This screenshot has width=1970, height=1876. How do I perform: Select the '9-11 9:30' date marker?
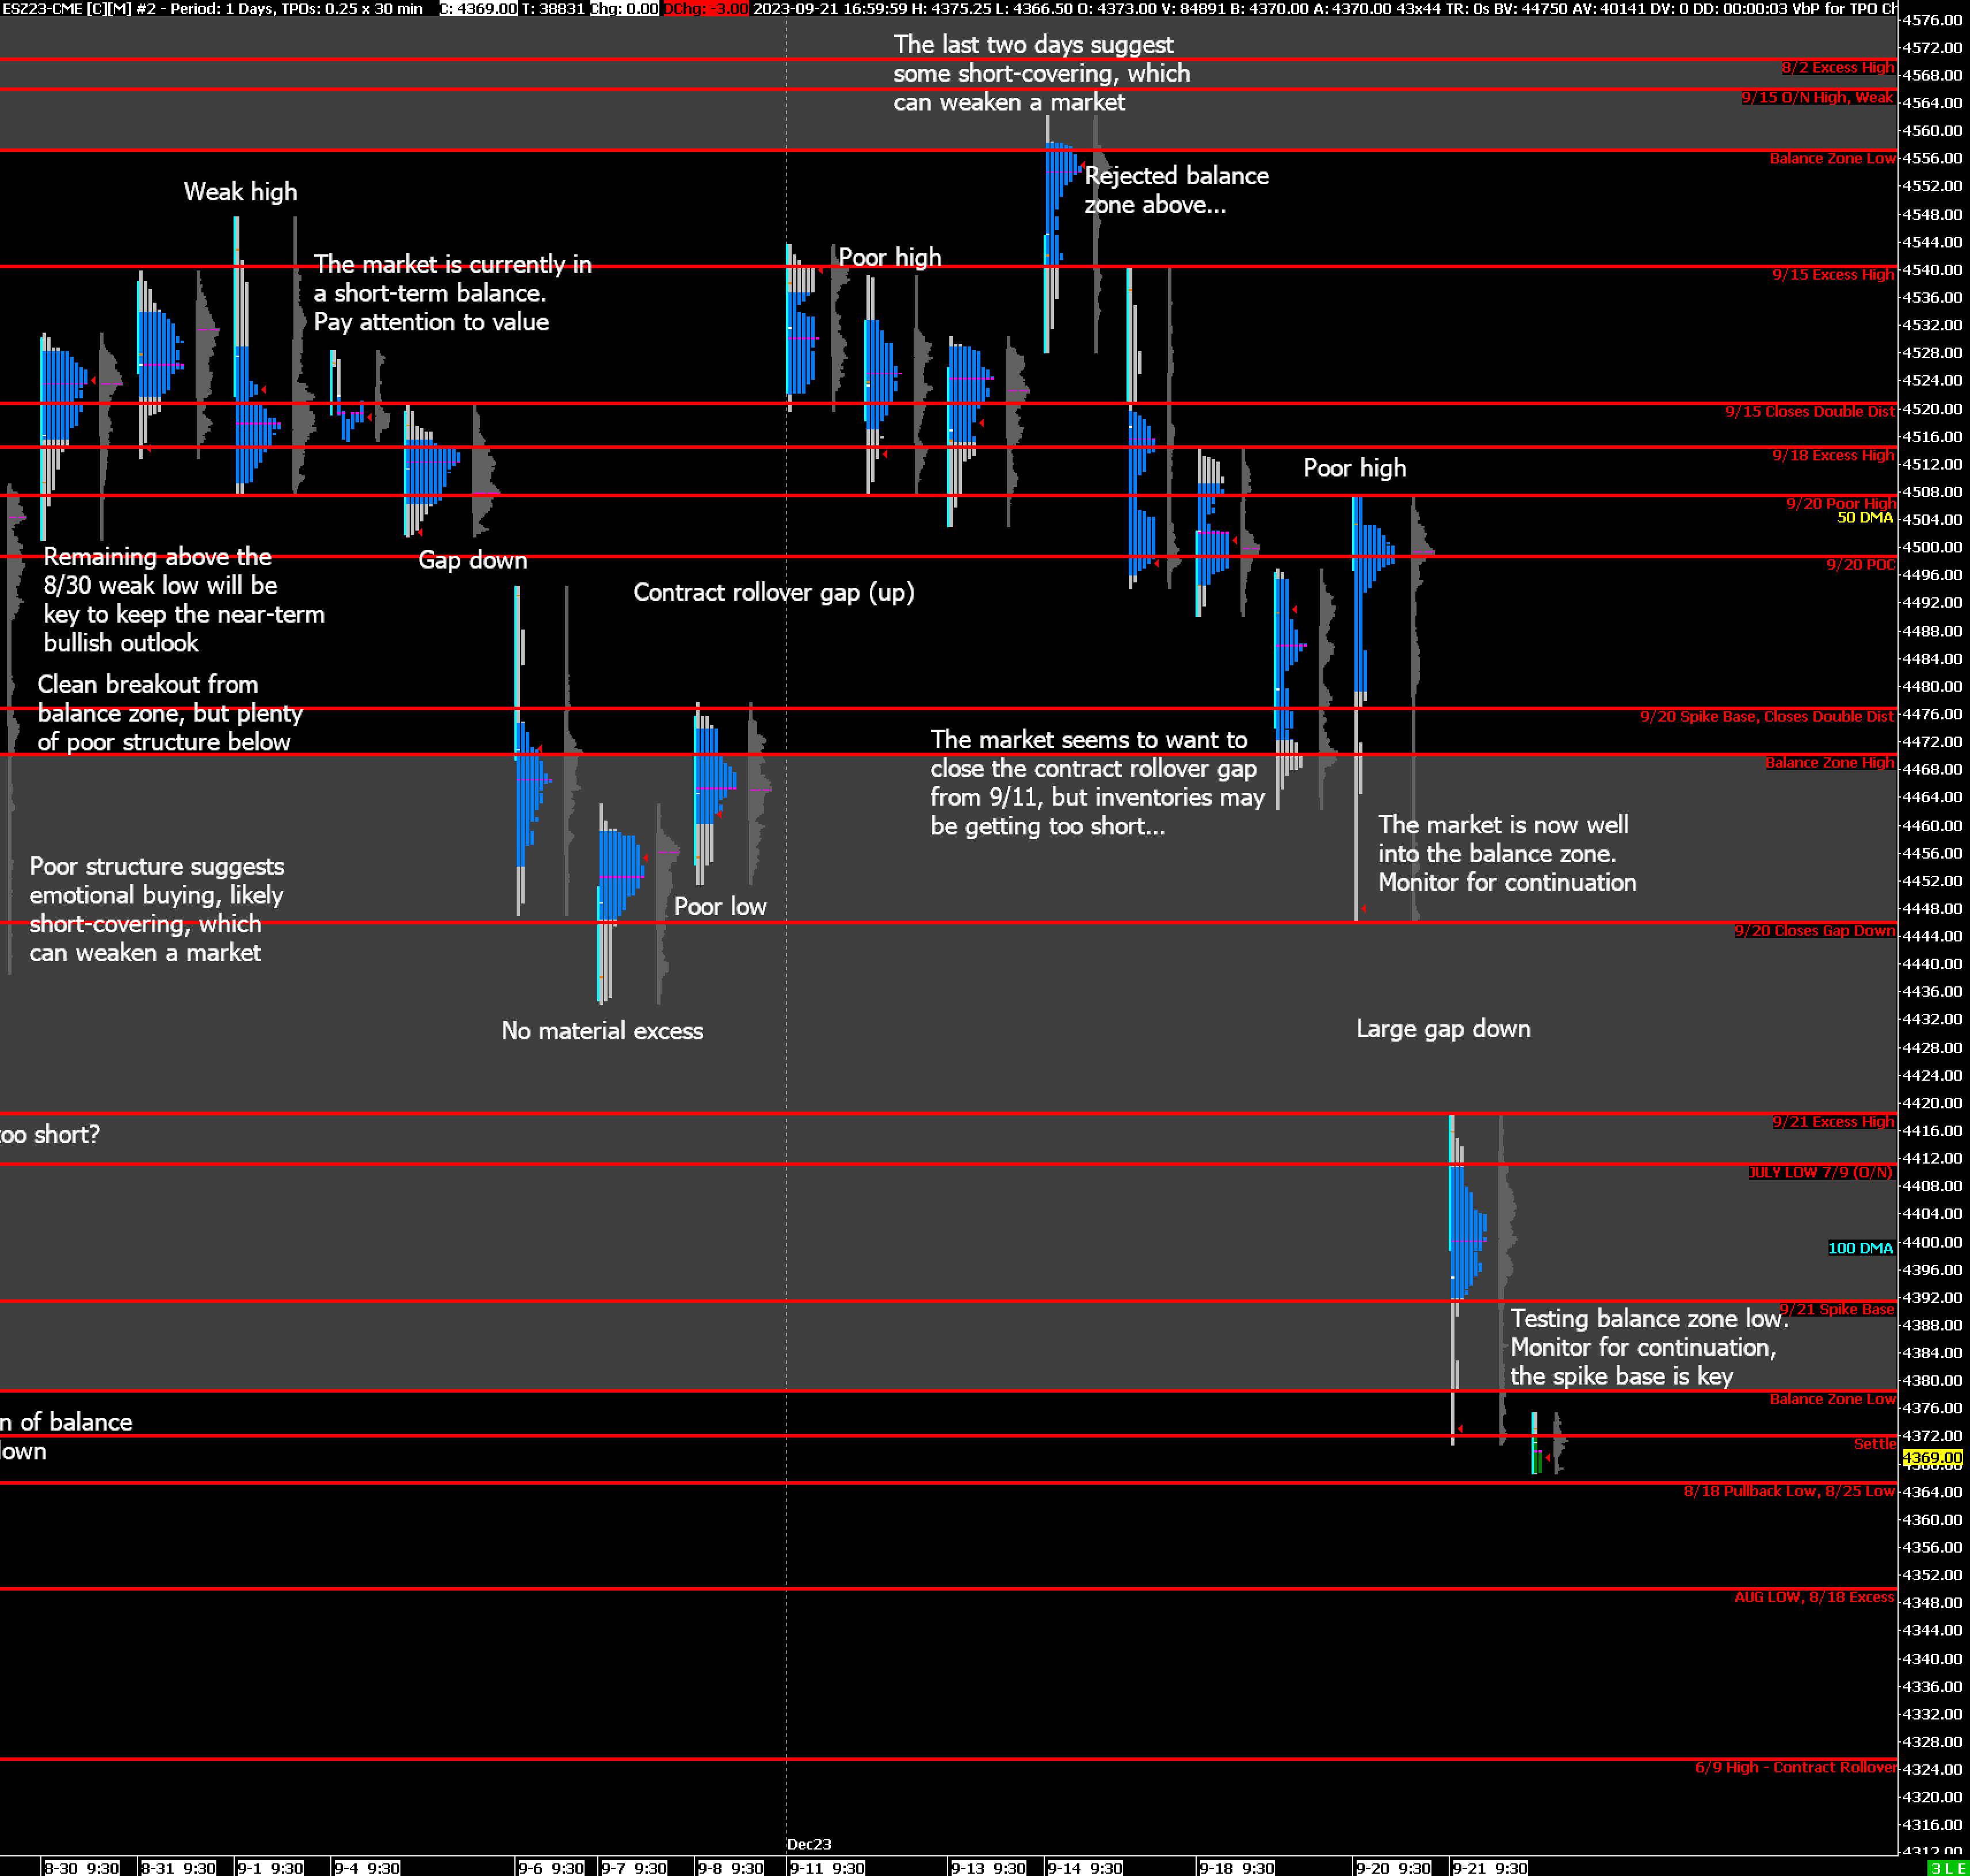pyautogui.click(x=827, y=1868)
